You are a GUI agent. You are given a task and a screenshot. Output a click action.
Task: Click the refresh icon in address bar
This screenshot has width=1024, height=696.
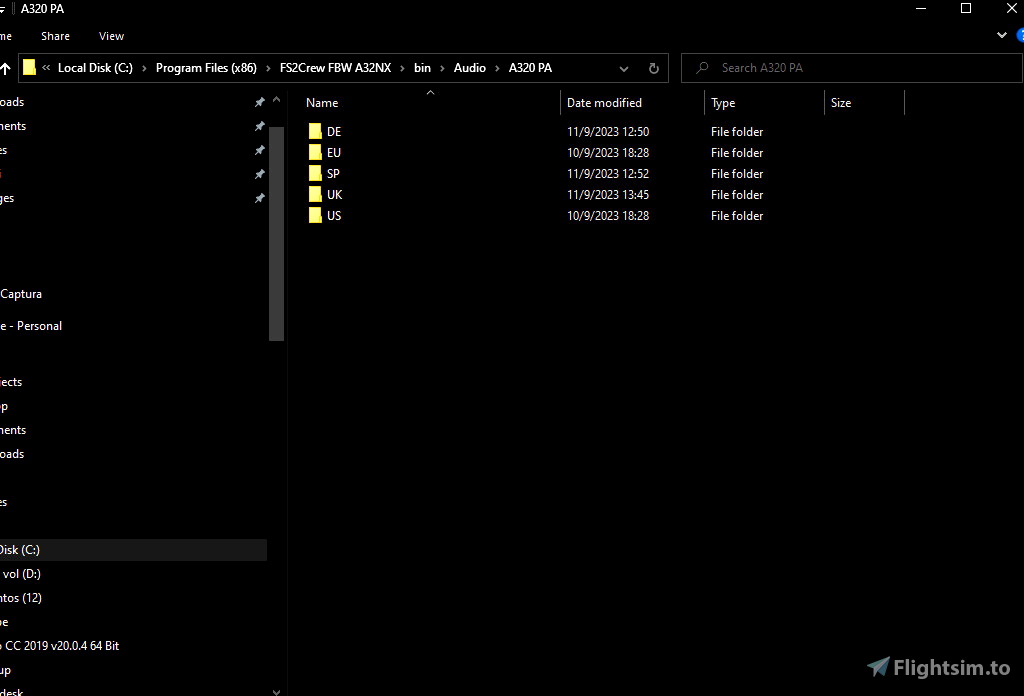click(x=654, y=68)
